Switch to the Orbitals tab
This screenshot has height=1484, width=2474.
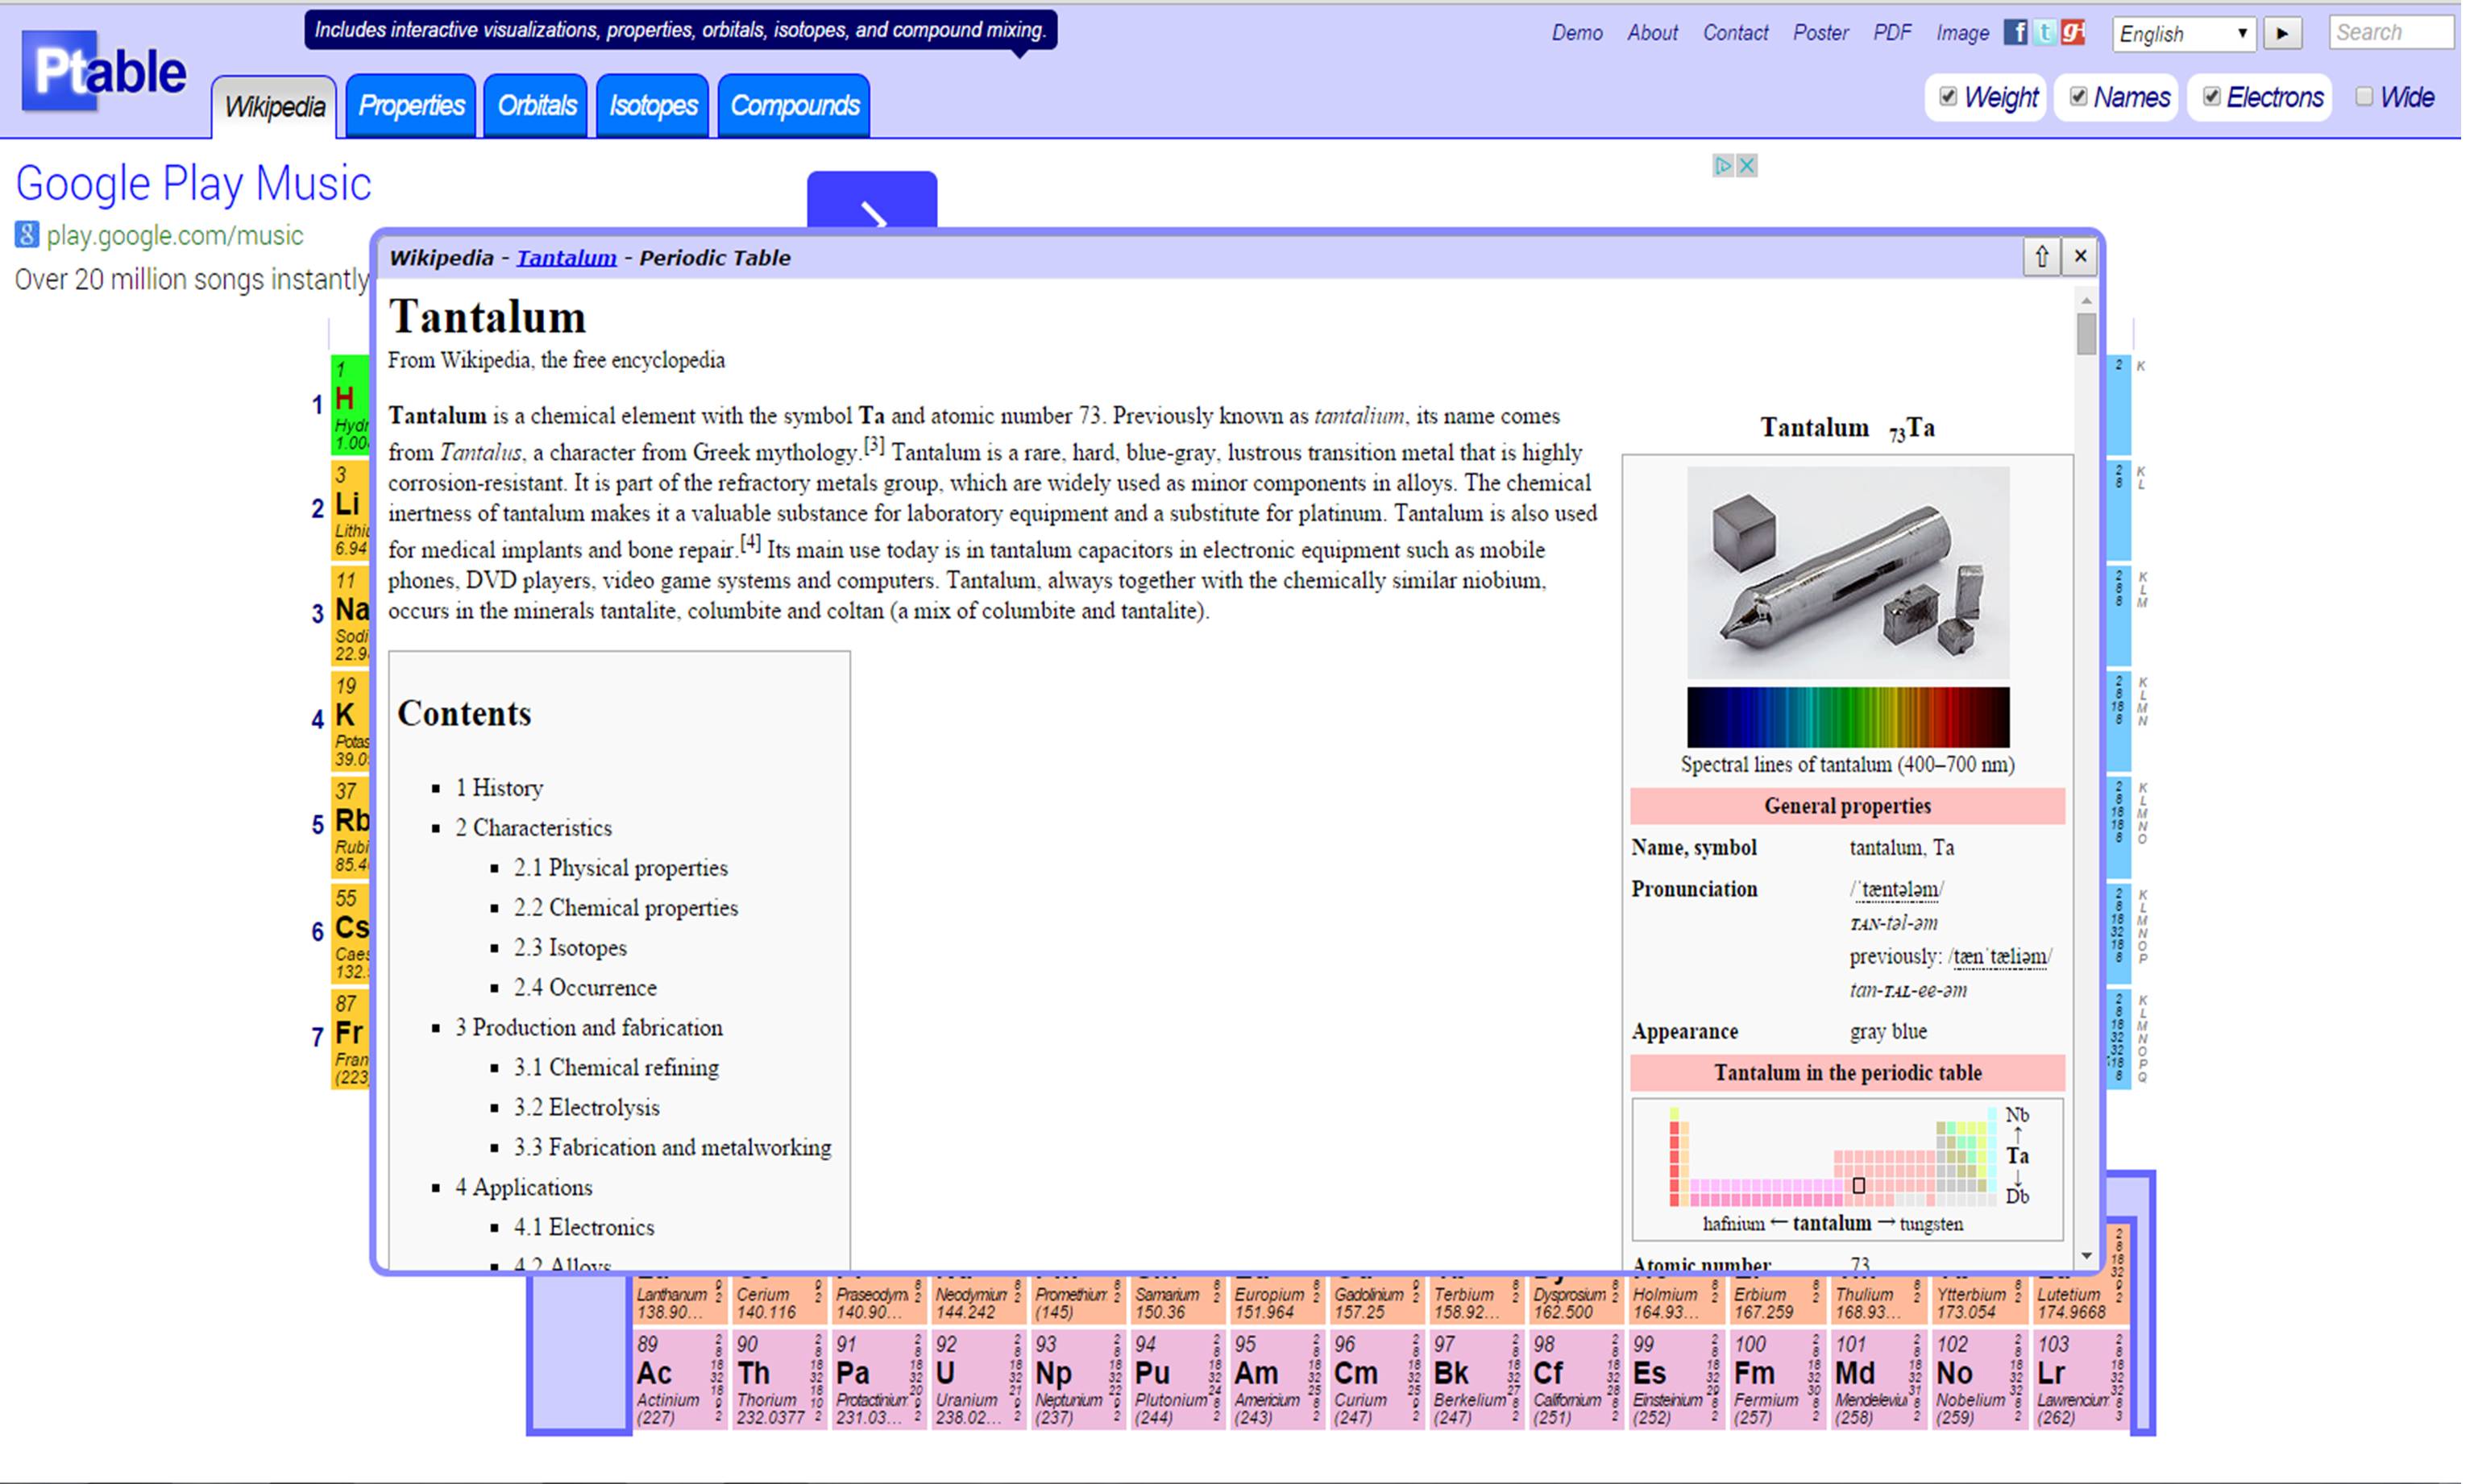(537, 105)
